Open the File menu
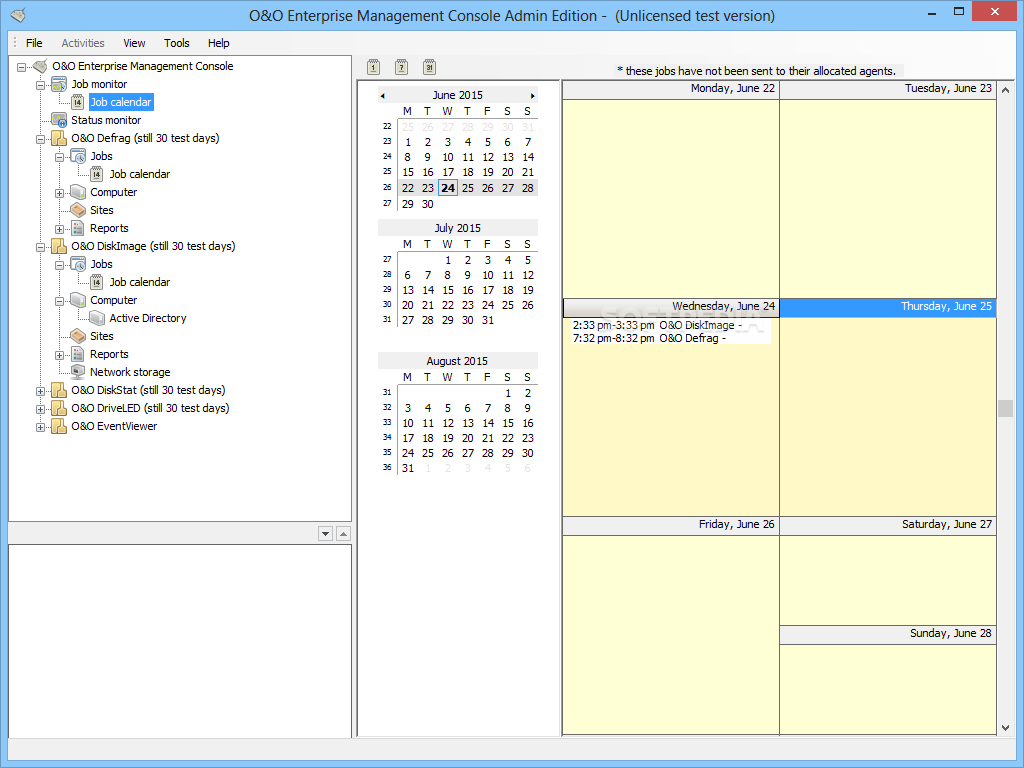The image size is (1024, 768). [34, 43]
